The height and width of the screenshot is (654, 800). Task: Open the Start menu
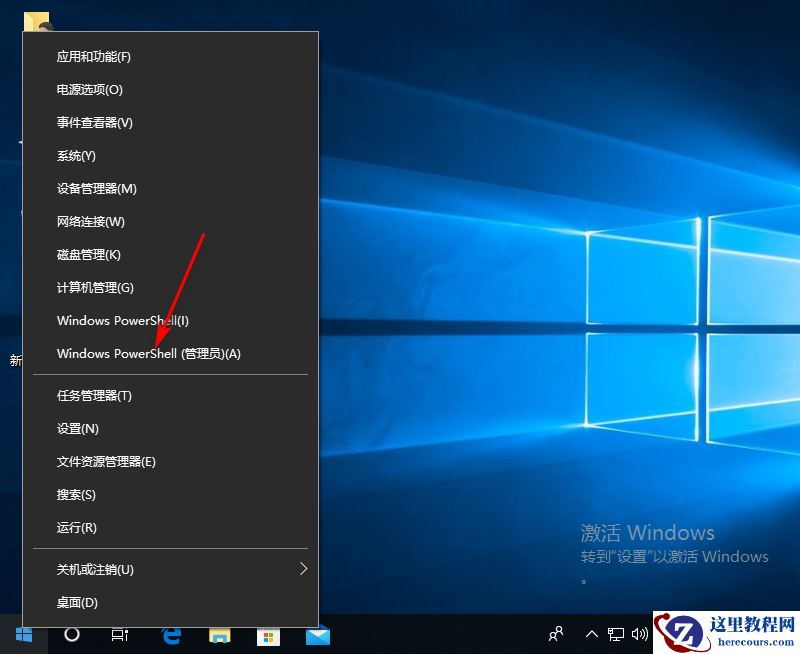coord(23,635)
